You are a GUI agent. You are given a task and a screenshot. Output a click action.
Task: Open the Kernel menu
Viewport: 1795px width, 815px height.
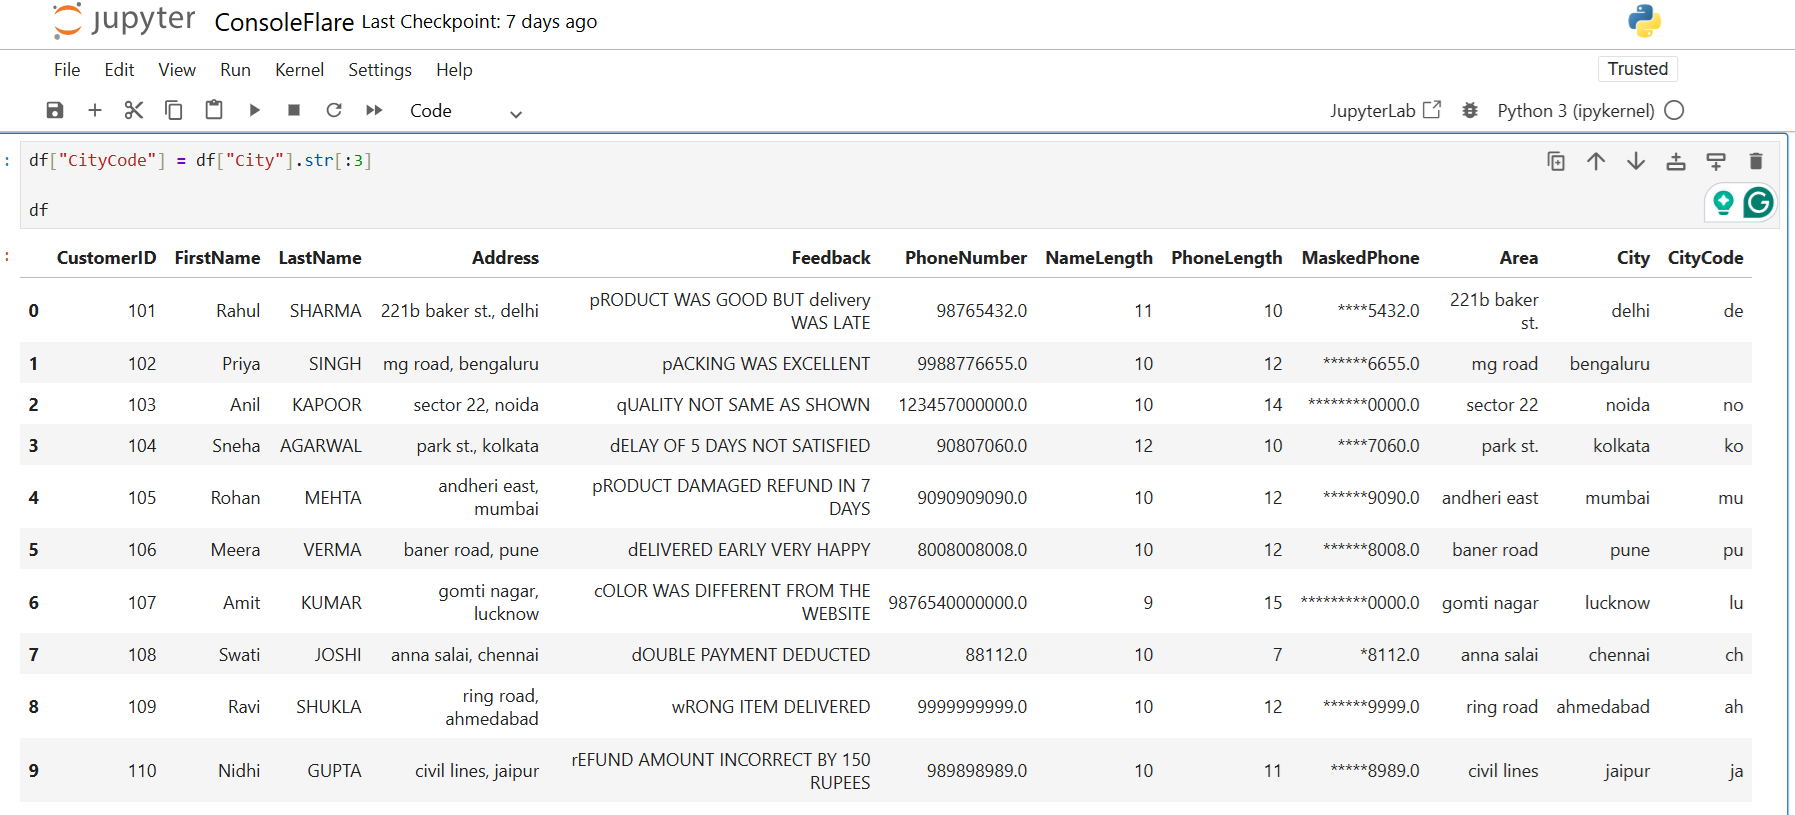299,70
